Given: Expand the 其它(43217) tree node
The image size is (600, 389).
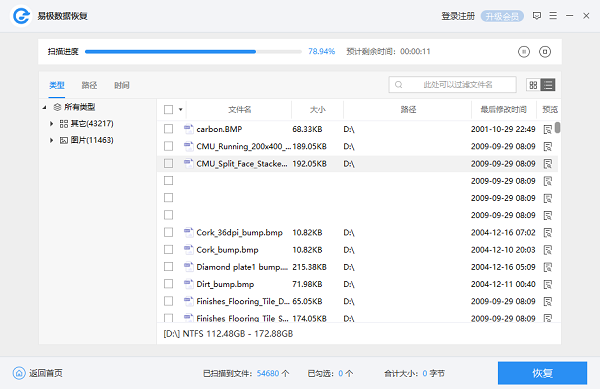Looking at the screenshot, I should tap(51, 124).
